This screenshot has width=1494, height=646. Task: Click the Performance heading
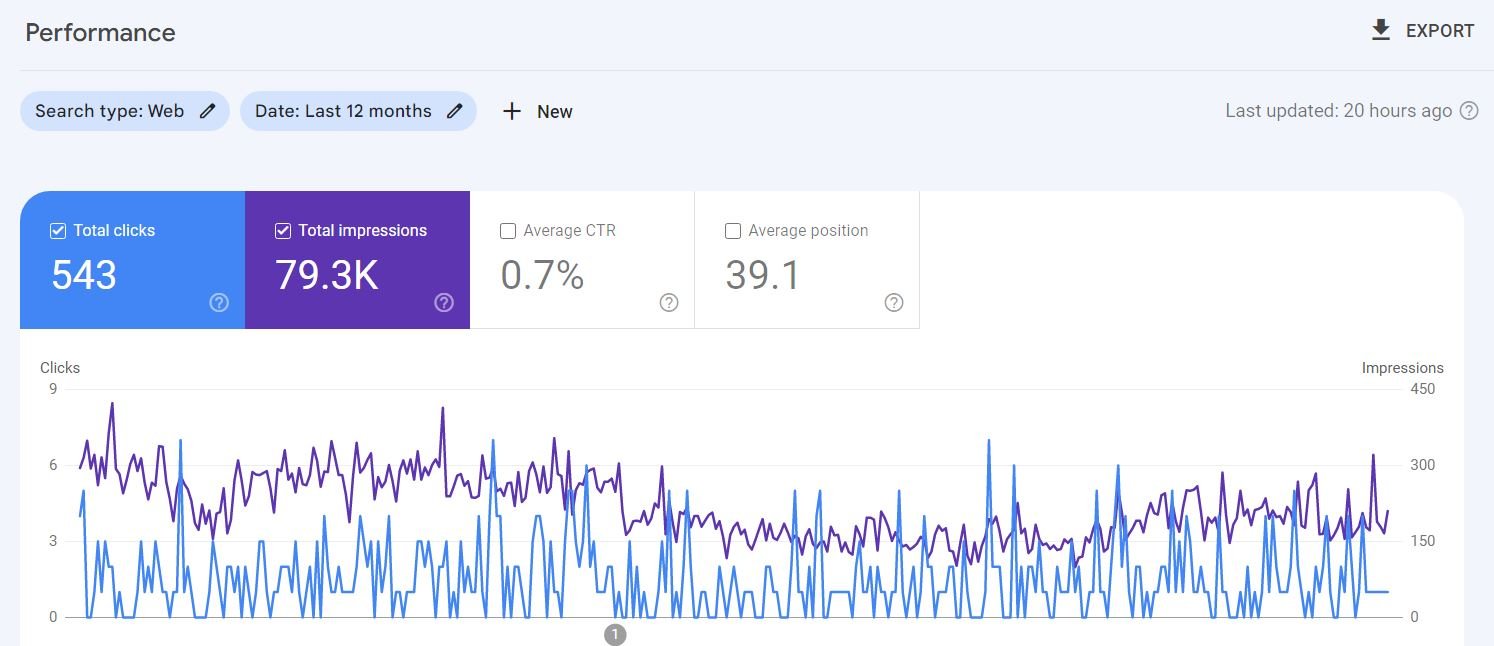pyautogui.click(x=100, y=33)
